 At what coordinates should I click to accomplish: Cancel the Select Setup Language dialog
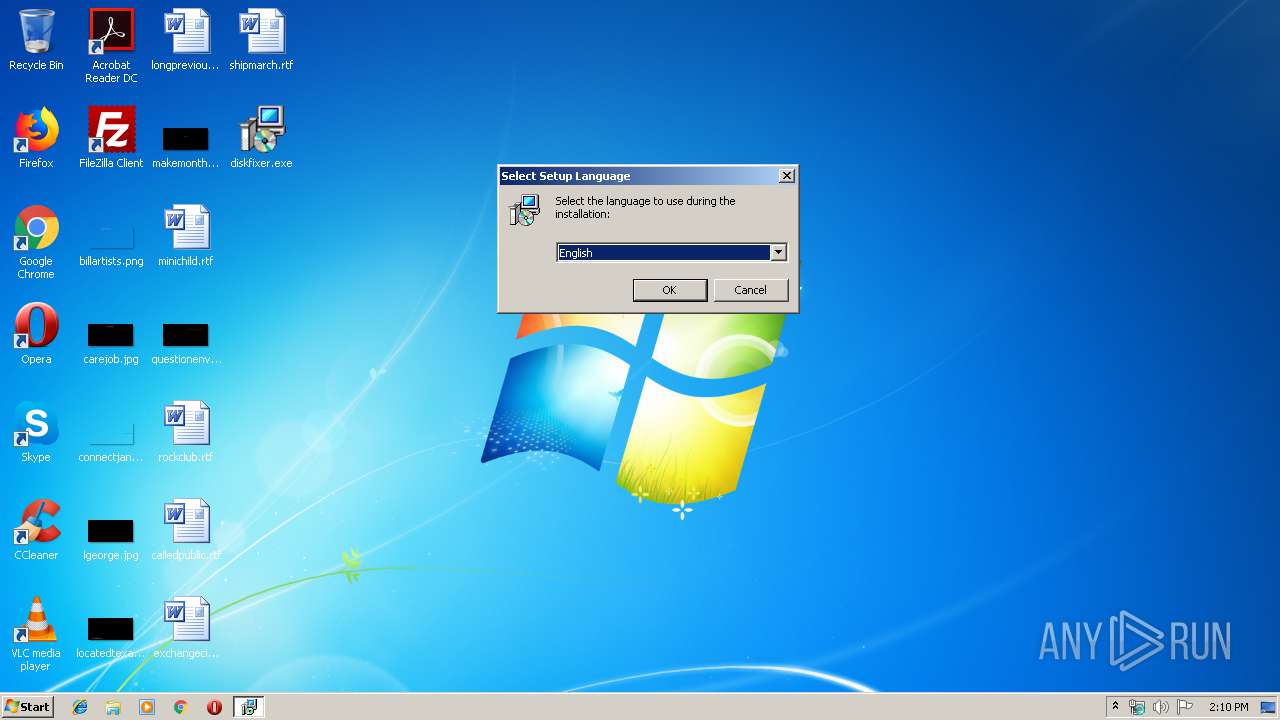click(x=750, y=290)
